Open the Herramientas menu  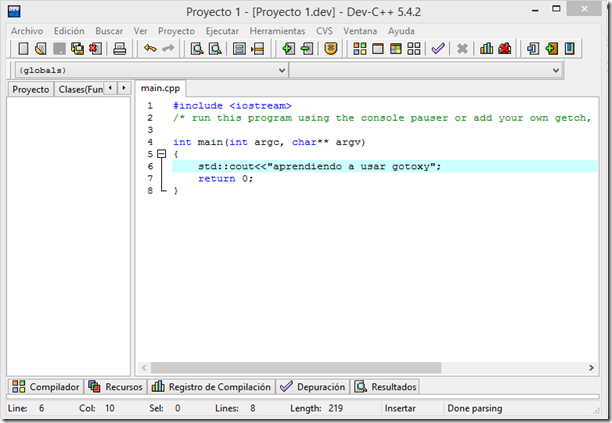tap(277, 31)
